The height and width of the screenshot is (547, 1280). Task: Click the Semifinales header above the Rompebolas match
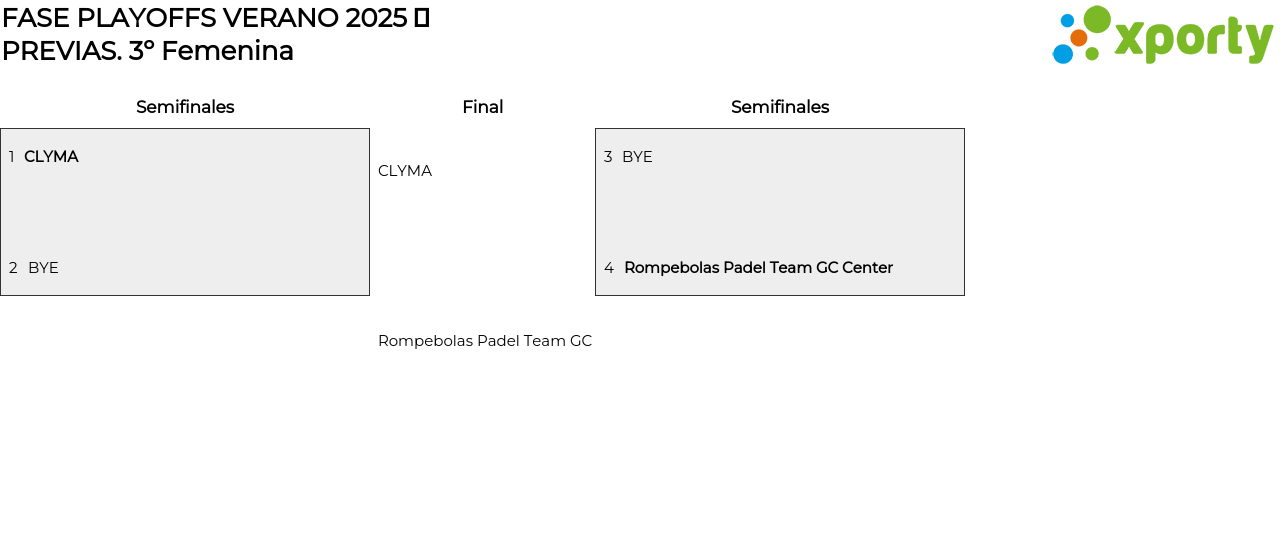(x=780, y=107)
